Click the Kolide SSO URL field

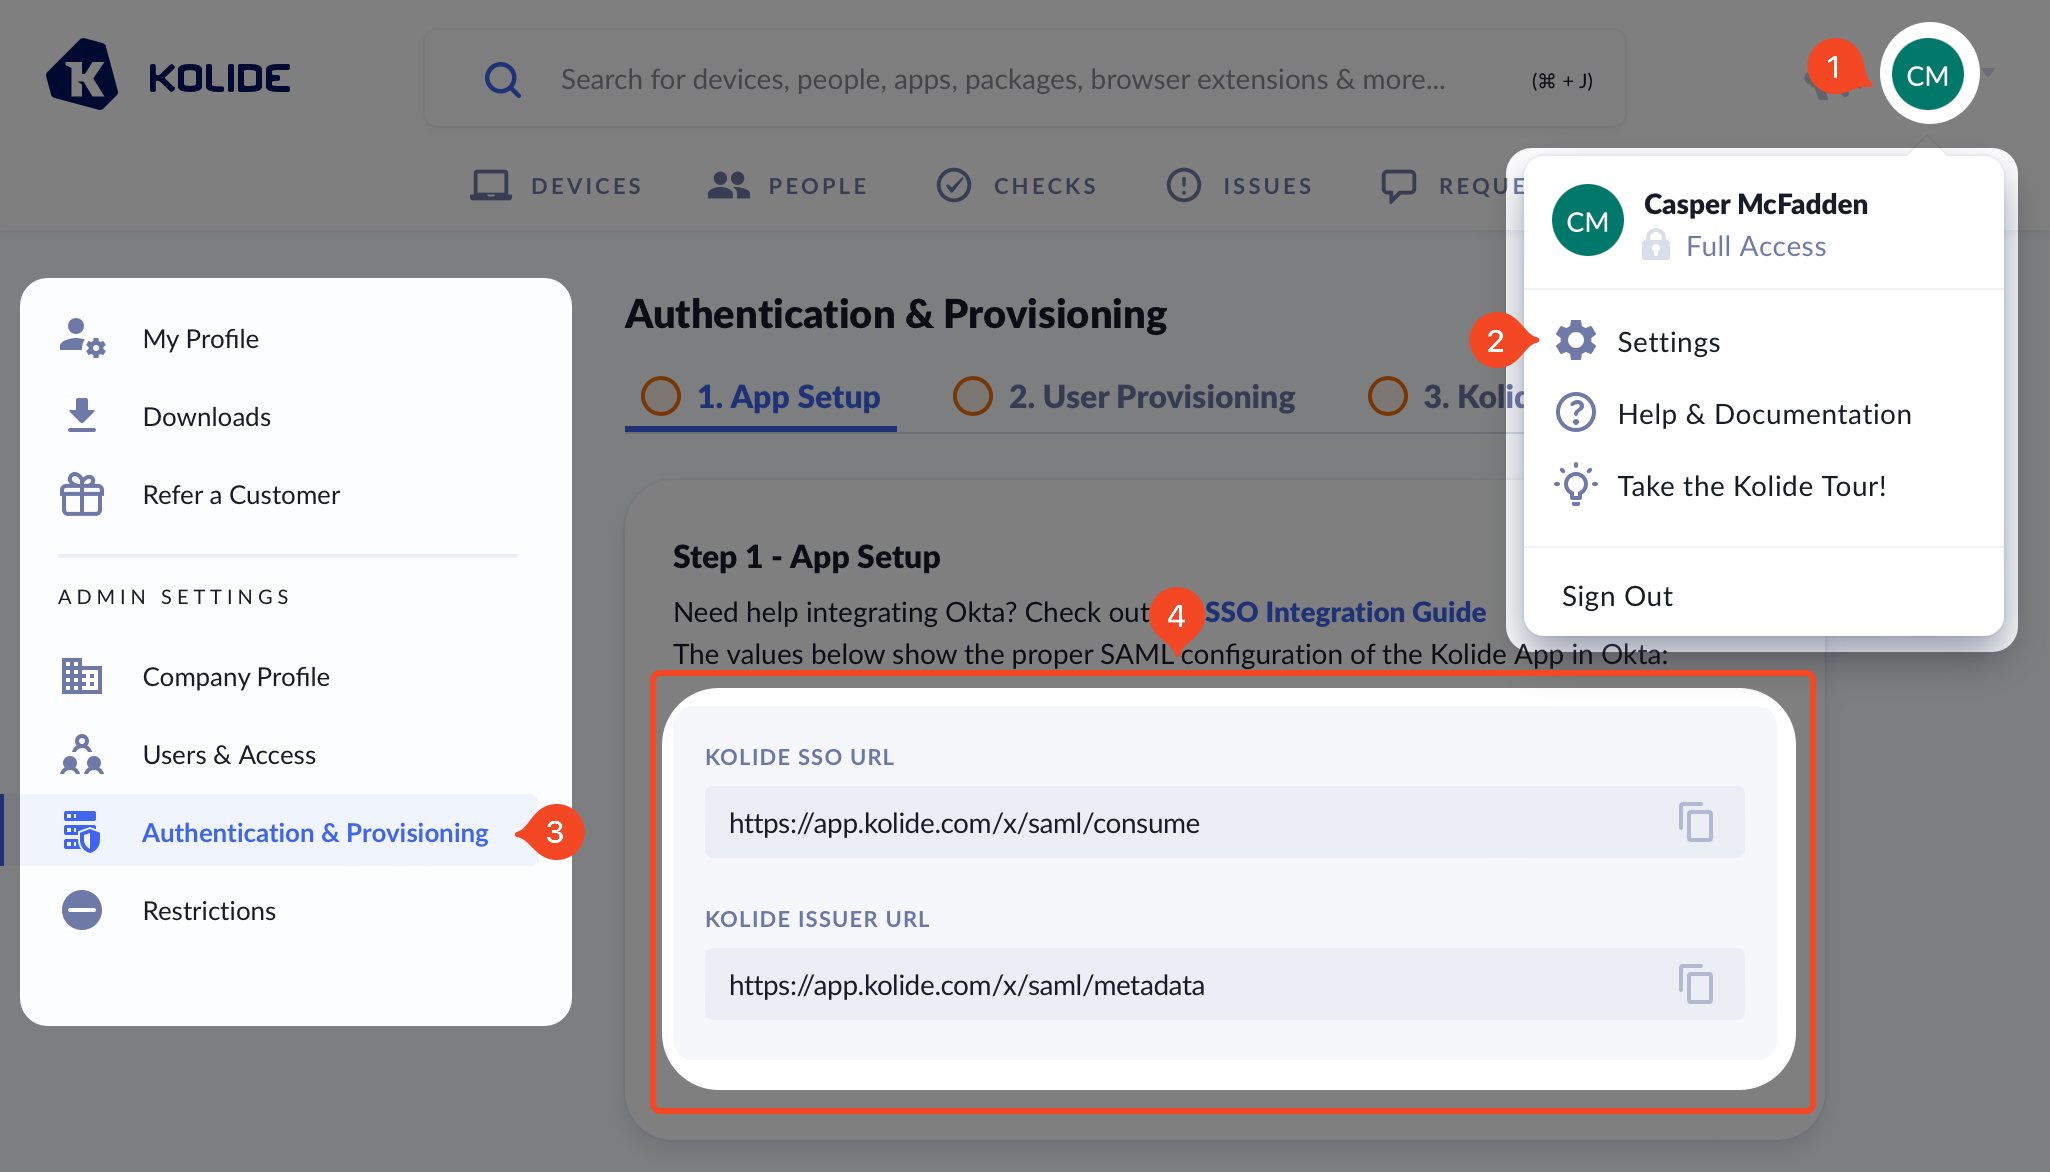(1225, 822)
